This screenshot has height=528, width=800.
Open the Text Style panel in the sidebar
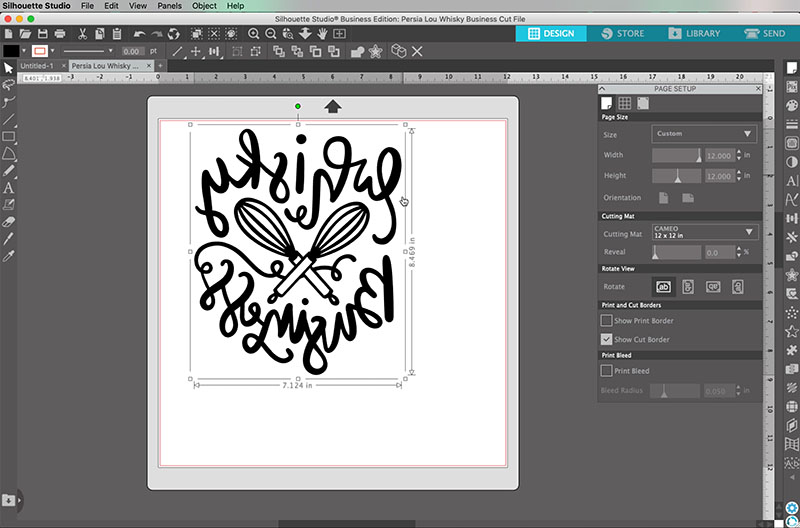pyautogui.click(x=791, y=181)
